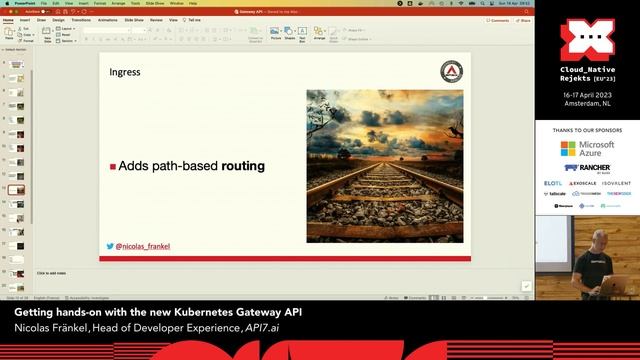
Task: Toggle Italic formatting
Action: click(93, 39)
